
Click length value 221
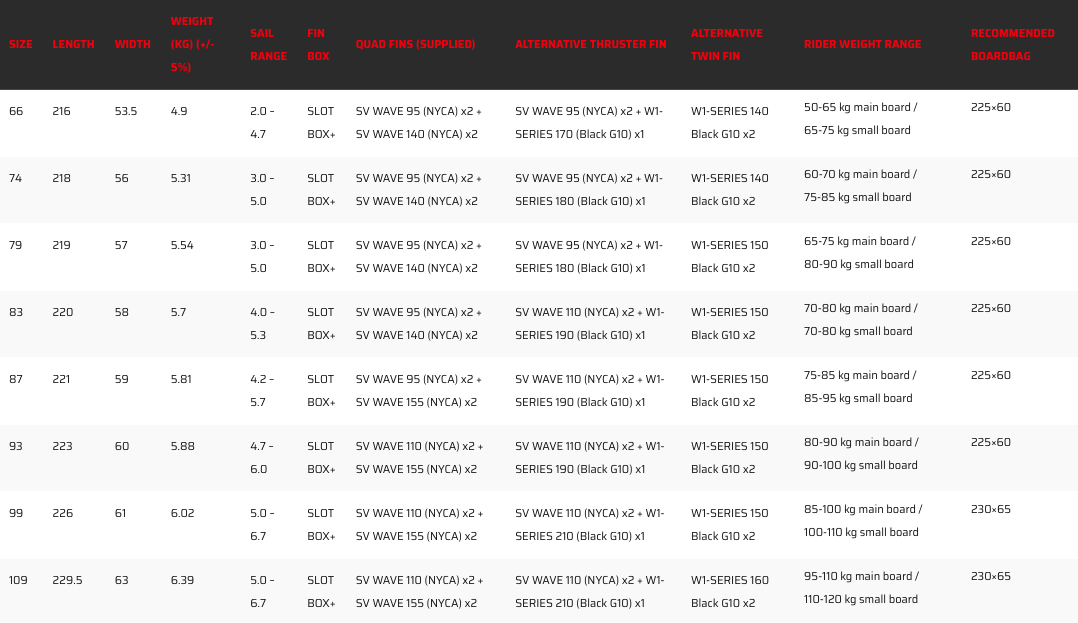tap(61, 379)
